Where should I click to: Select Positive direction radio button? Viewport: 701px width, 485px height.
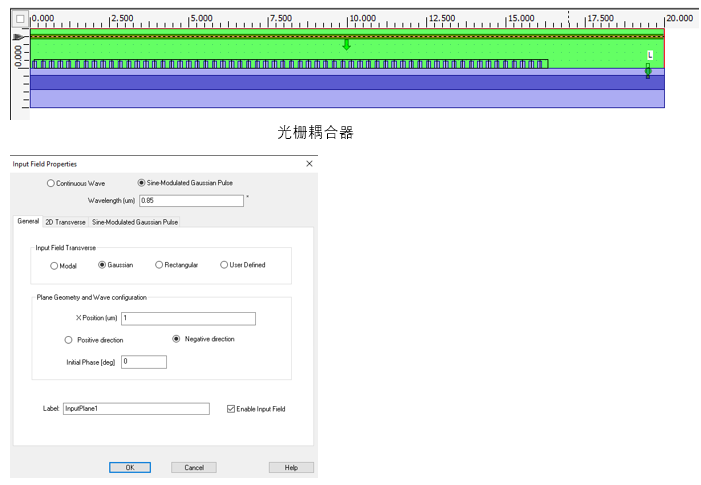[68, 340]
